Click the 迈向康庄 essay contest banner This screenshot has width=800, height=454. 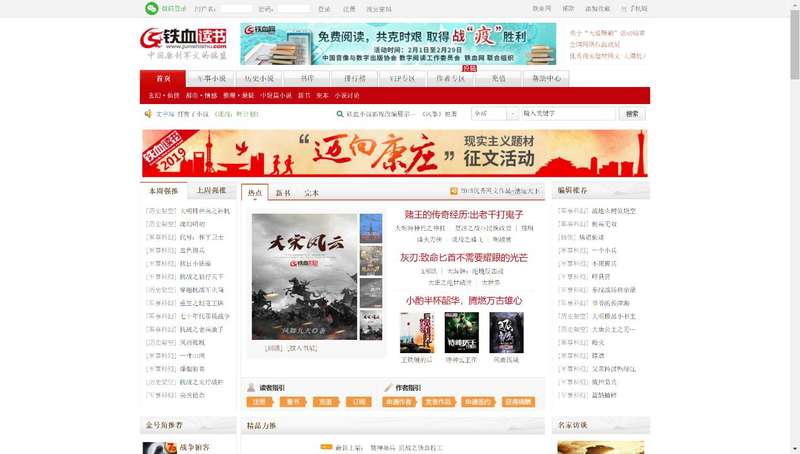395,152
